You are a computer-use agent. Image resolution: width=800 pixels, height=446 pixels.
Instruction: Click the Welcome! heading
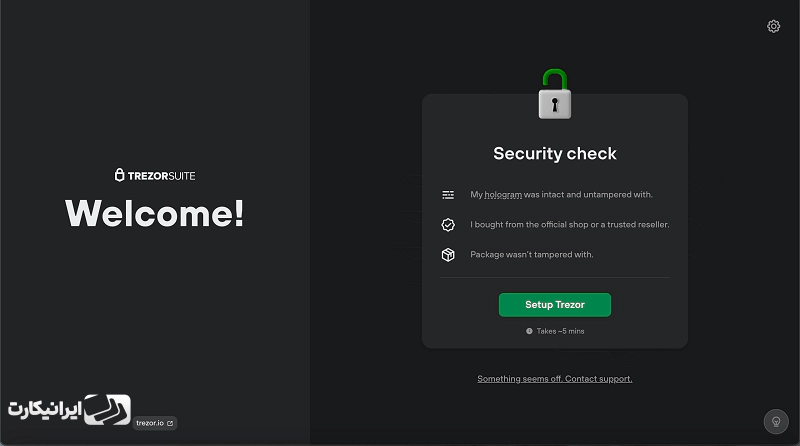coord(155,213)
